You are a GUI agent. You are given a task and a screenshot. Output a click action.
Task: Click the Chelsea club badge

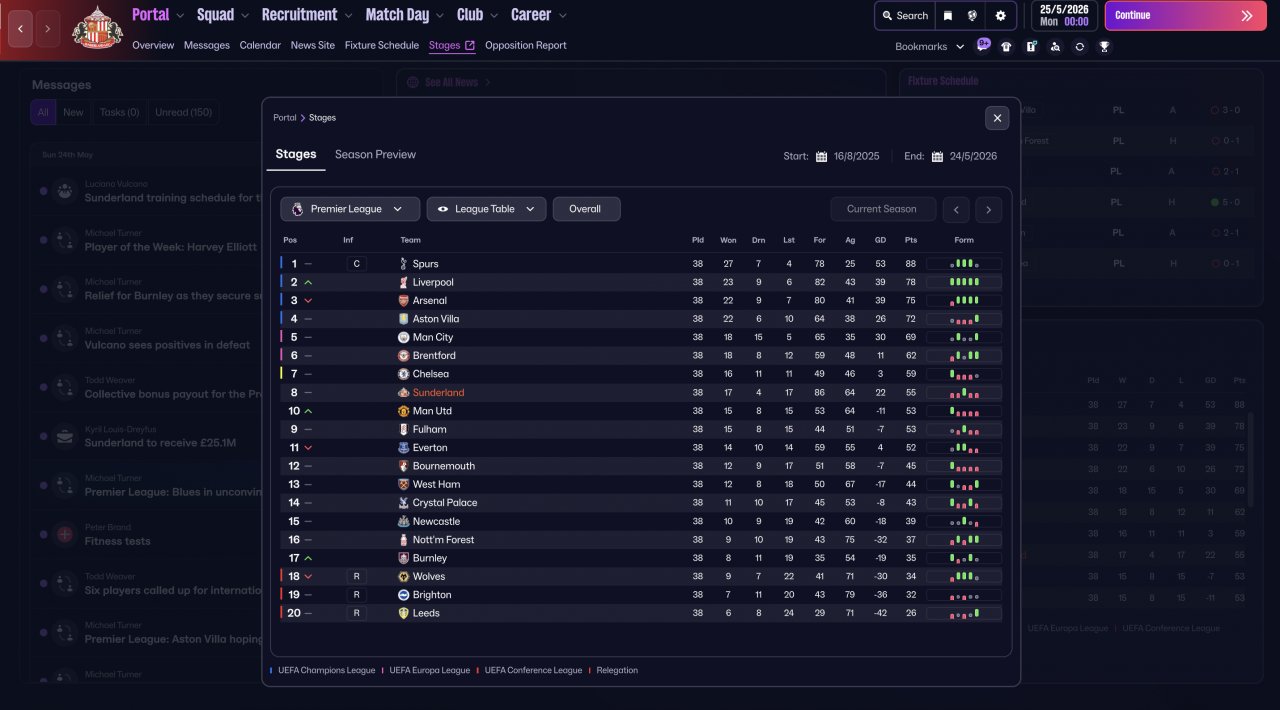[x=403, y=374]
